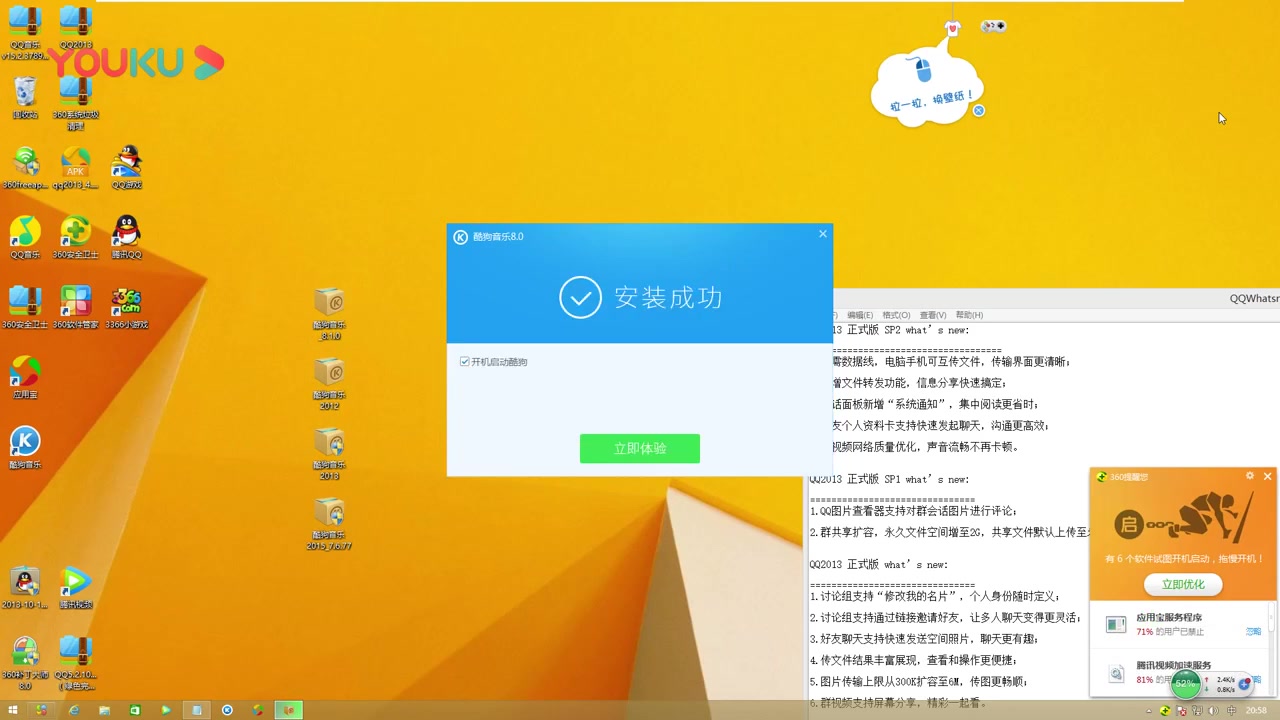The image size is (1280, 720).
Task: Close the 360提醒您 popup
Action: [x=1268, y=476]
